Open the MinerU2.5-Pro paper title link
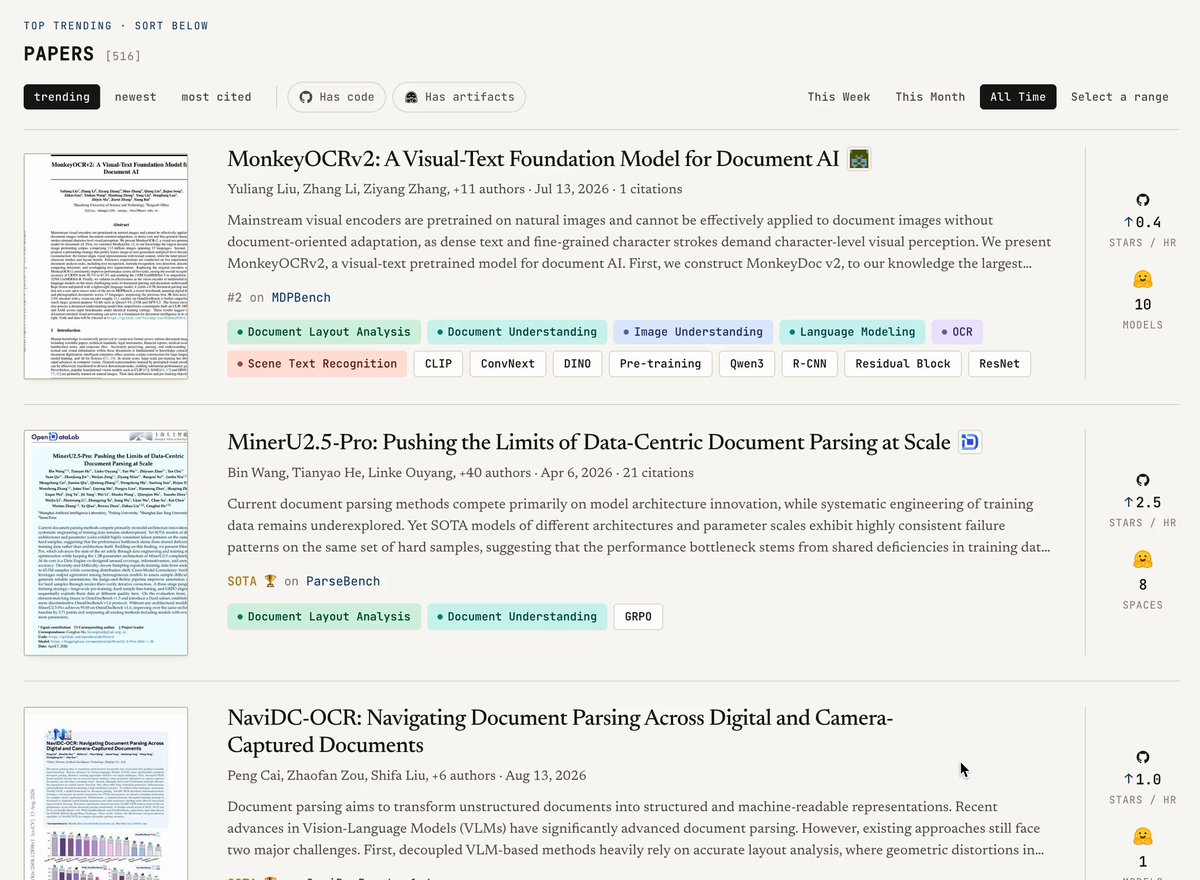The height and width of the screenshot is (880, 1200). point(589,443)
